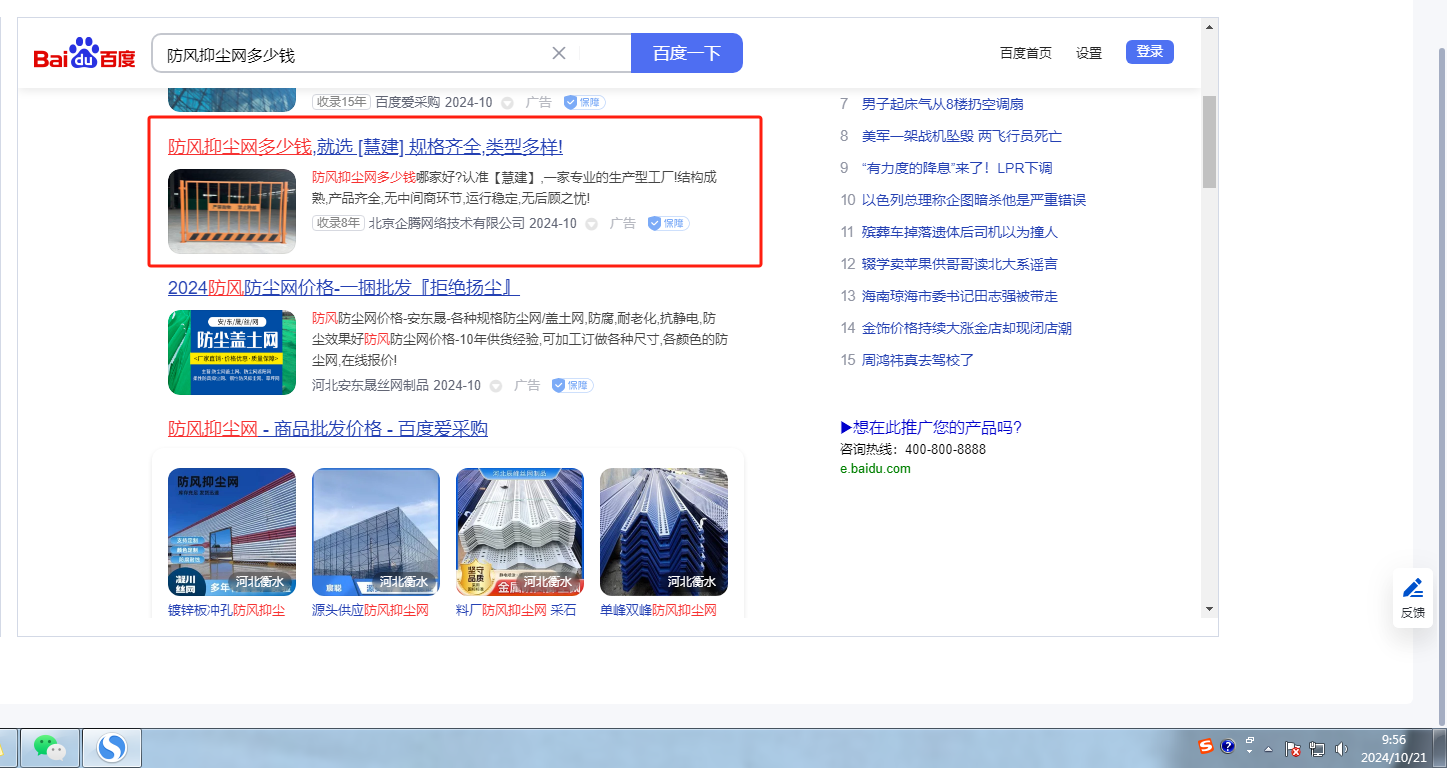Screen dimensions: 1447x768
Task: Click the 百度一下 search button
Action: (687, 53)
